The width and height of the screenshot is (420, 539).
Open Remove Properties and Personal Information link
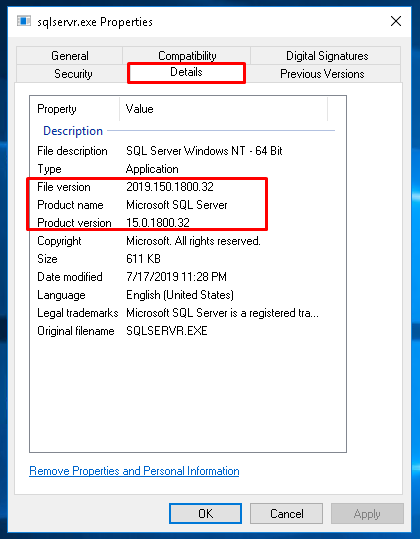[134, 471]
